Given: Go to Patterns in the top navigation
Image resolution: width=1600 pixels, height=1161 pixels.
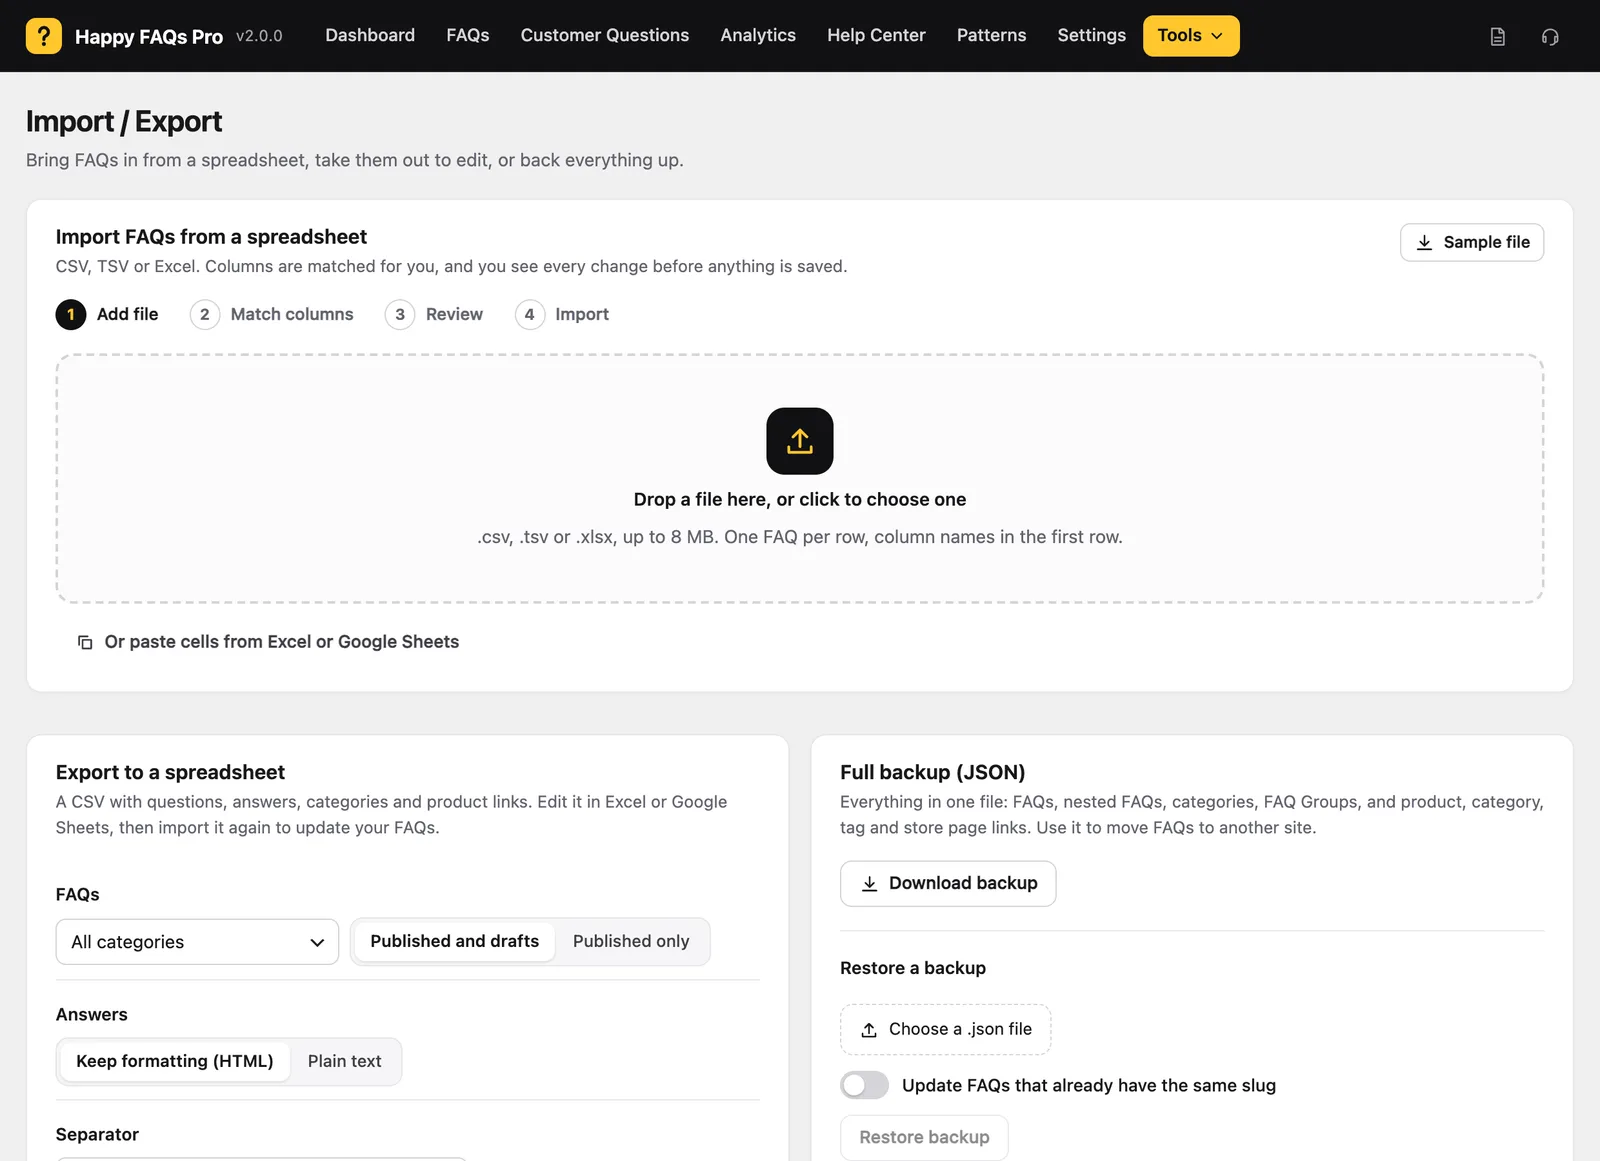Looking at the screenshot, I should [991, 35].
